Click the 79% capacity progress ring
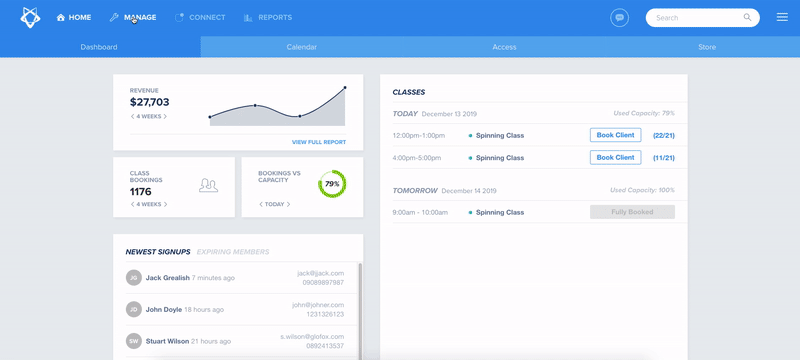800x360 pixels. click(332, 184)
